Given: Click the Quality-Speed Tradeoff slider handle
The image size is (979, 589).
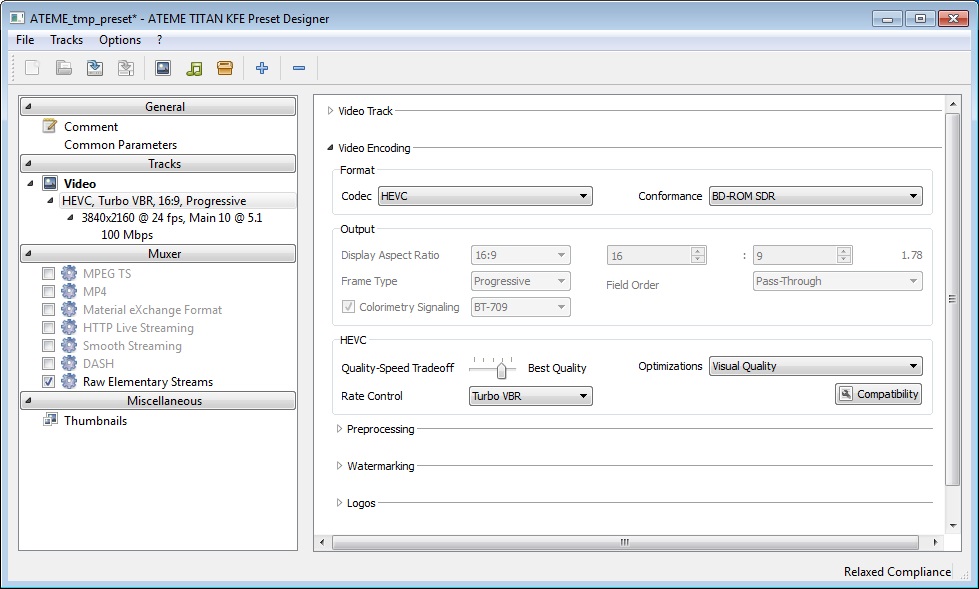Looking at the screenshot, I should pos(501,370).
